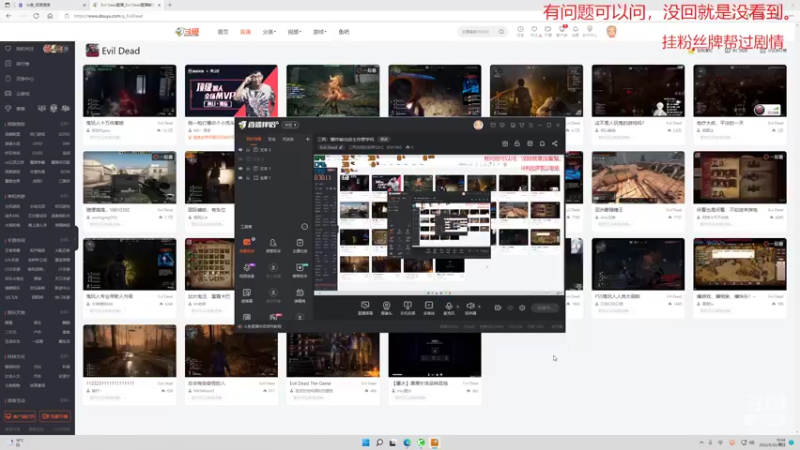
Task: Add media play-button source in streaming app
Action: [x=429, y=308]
